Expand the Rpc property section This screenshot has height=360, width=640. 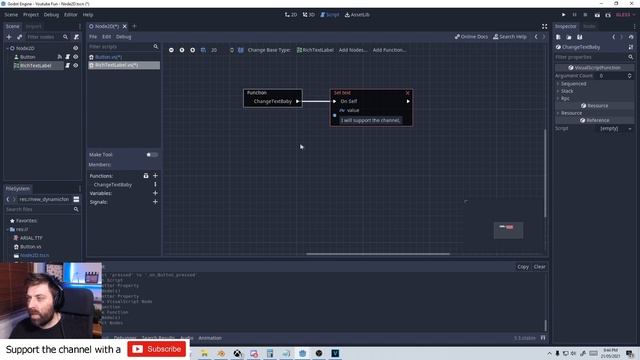(594, 98)
